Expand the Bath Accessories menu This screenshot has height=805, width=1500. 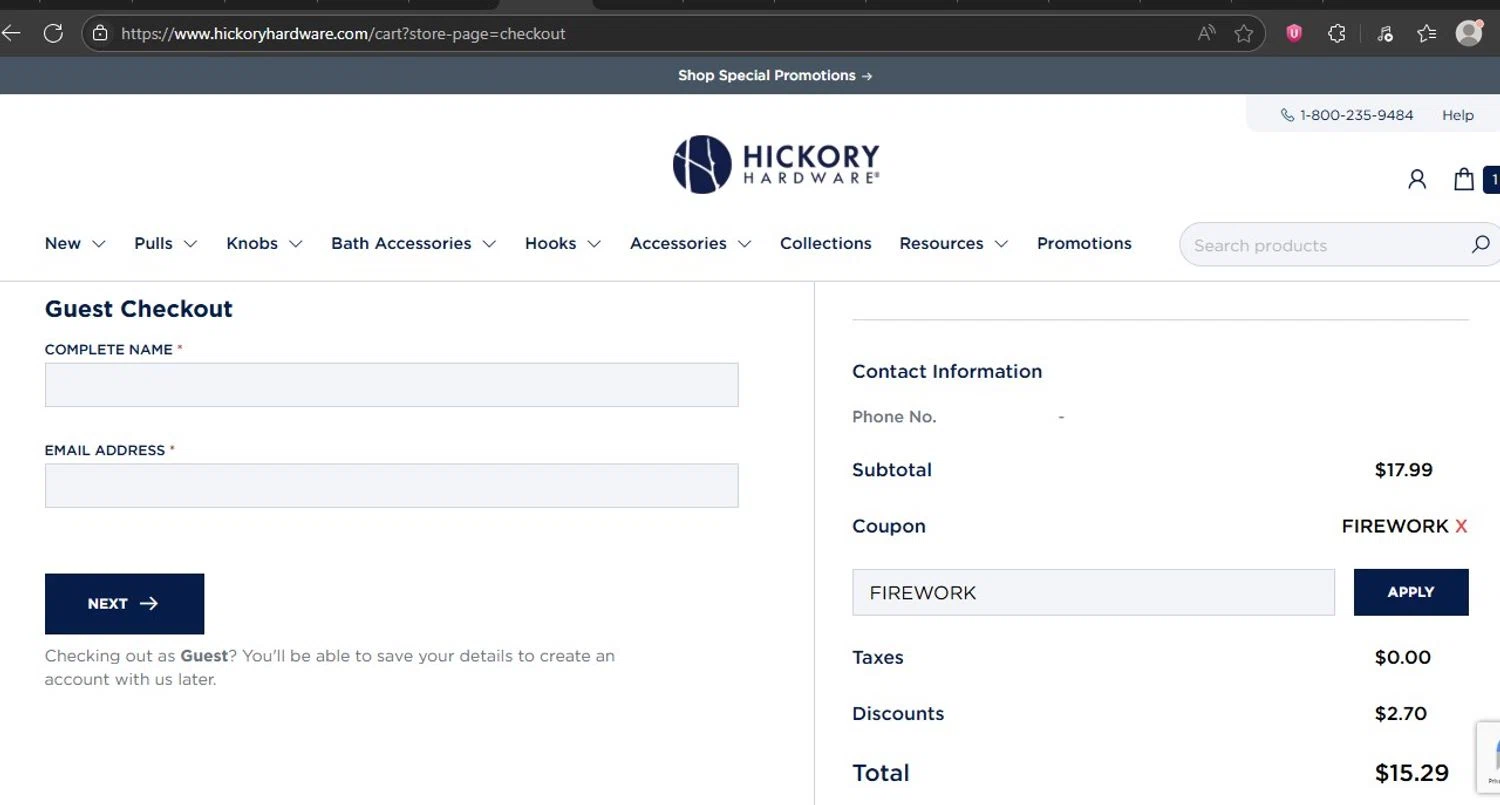[414, 243]
